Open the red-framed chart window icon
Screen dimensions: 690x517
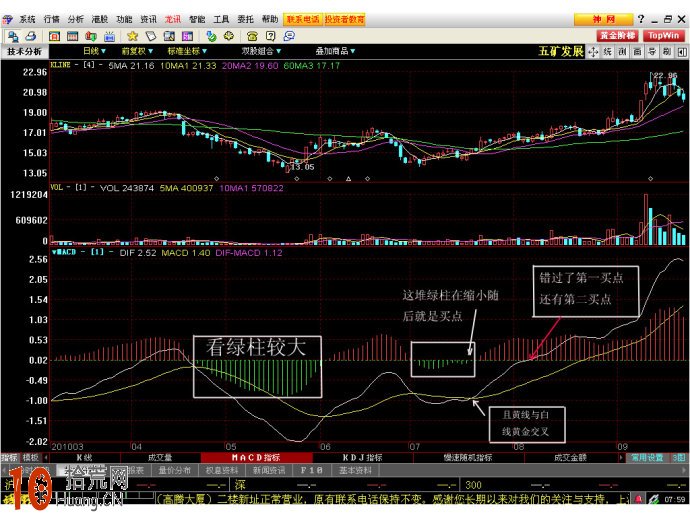coord(55,36)
